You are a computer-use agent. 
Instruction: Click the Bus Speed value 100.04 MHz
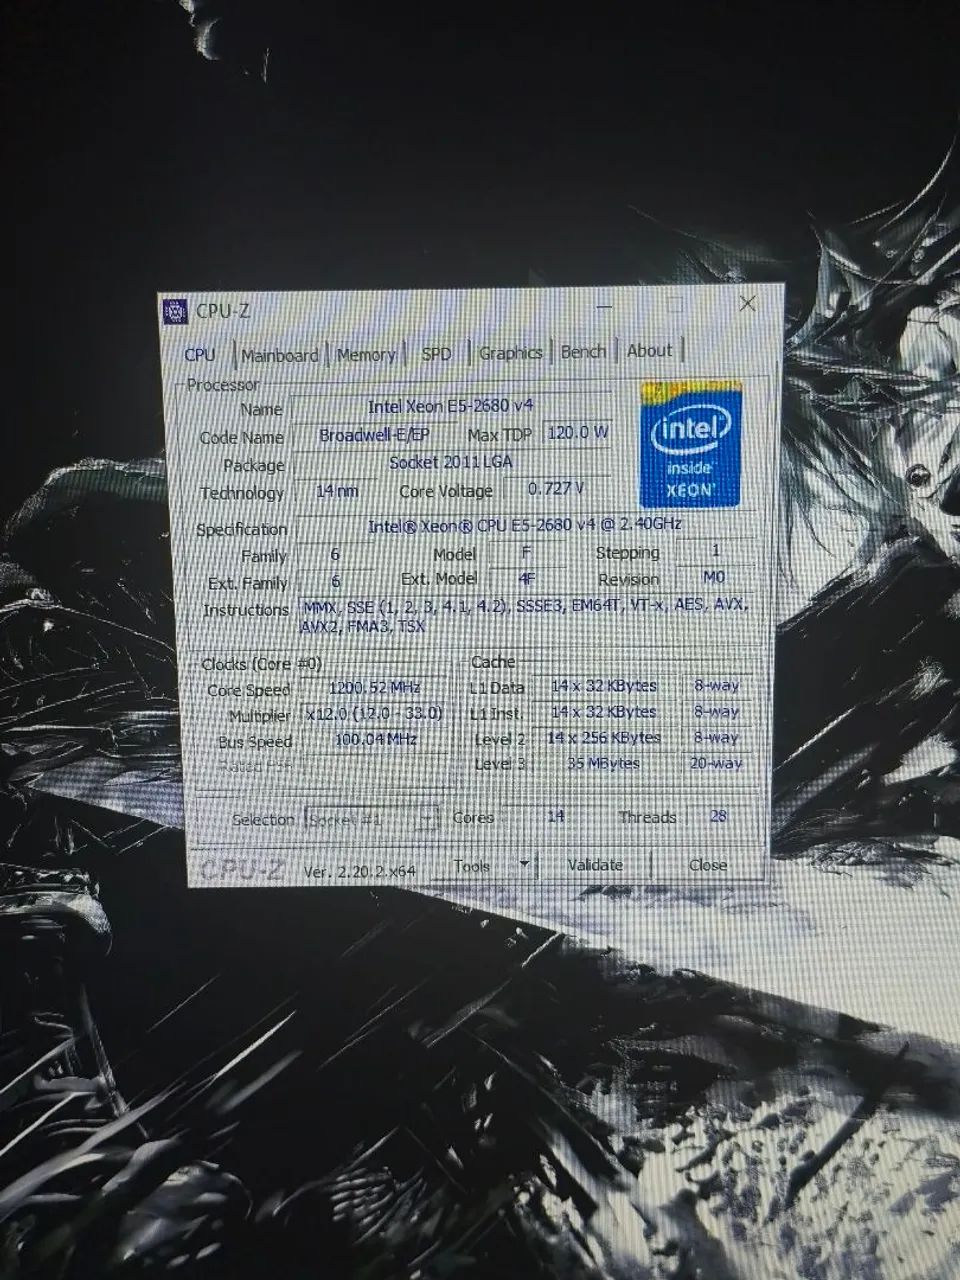click(x=374, y=740)
